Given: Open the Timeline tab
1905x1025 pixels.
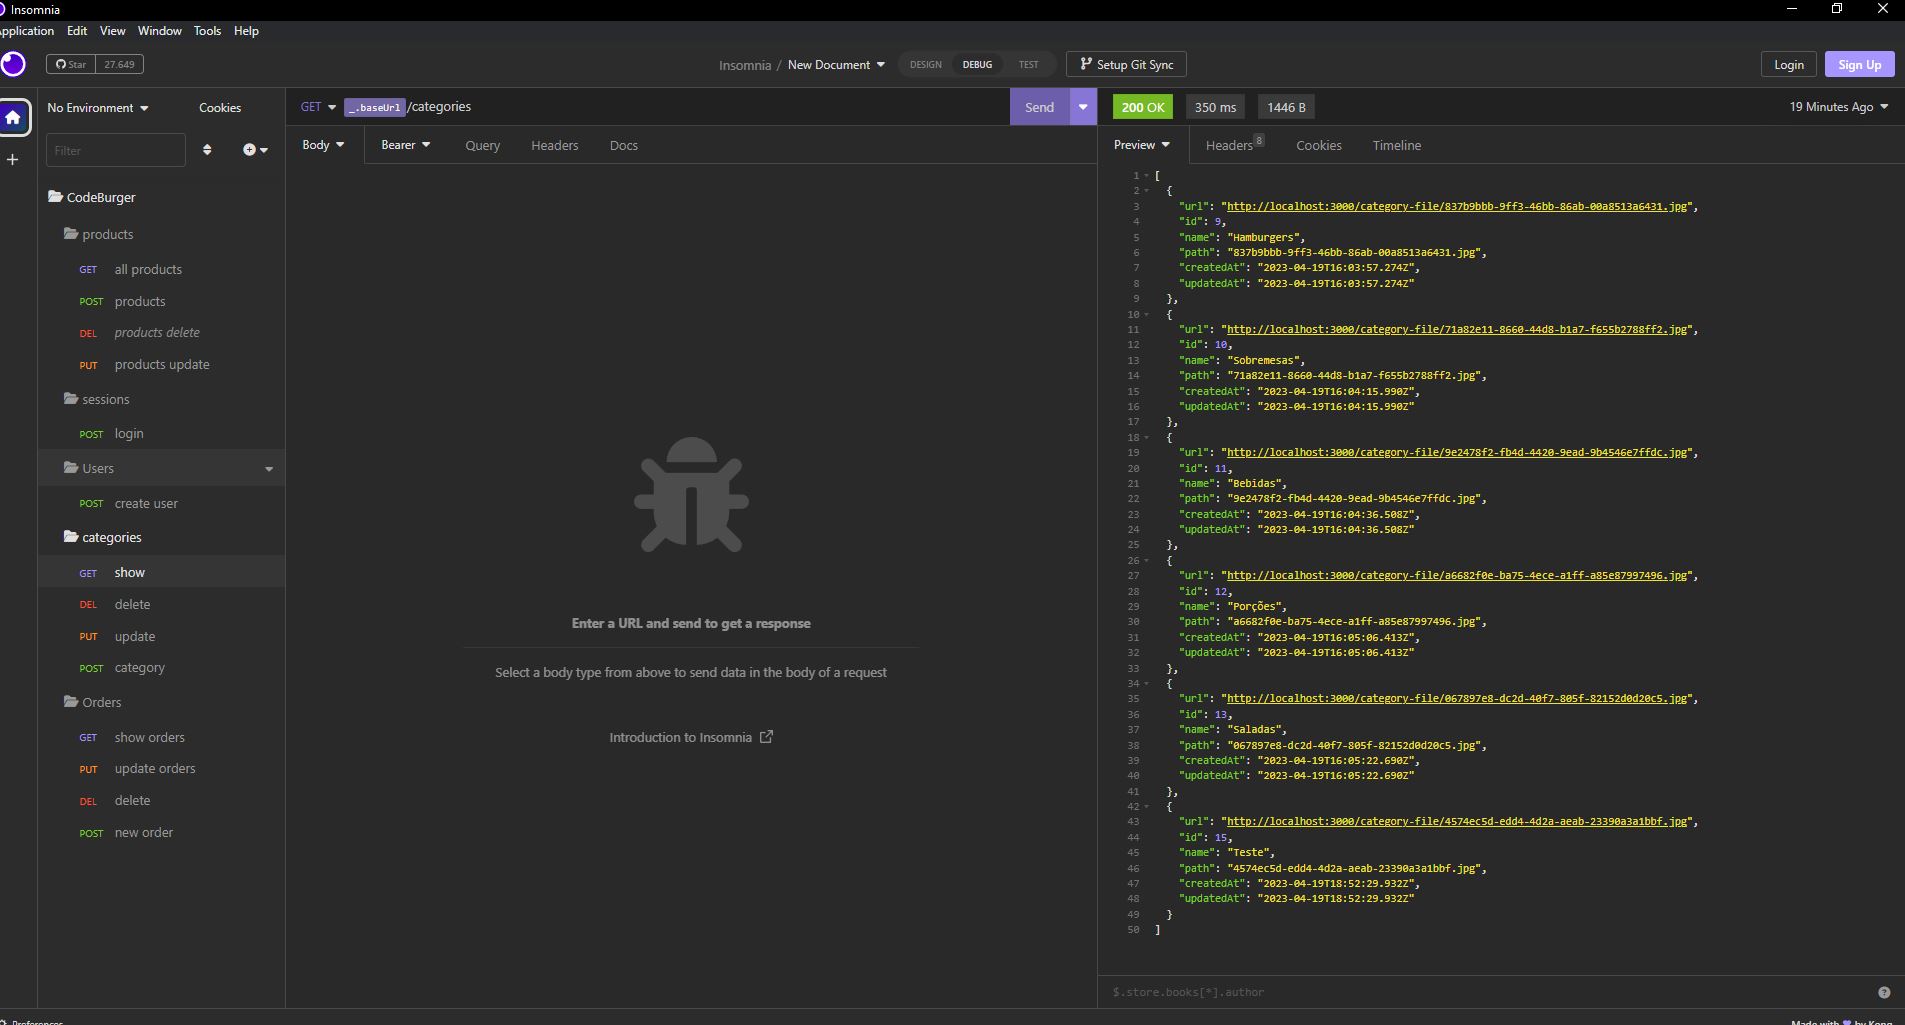Looking at the screenshot, I should (1397, 145).
